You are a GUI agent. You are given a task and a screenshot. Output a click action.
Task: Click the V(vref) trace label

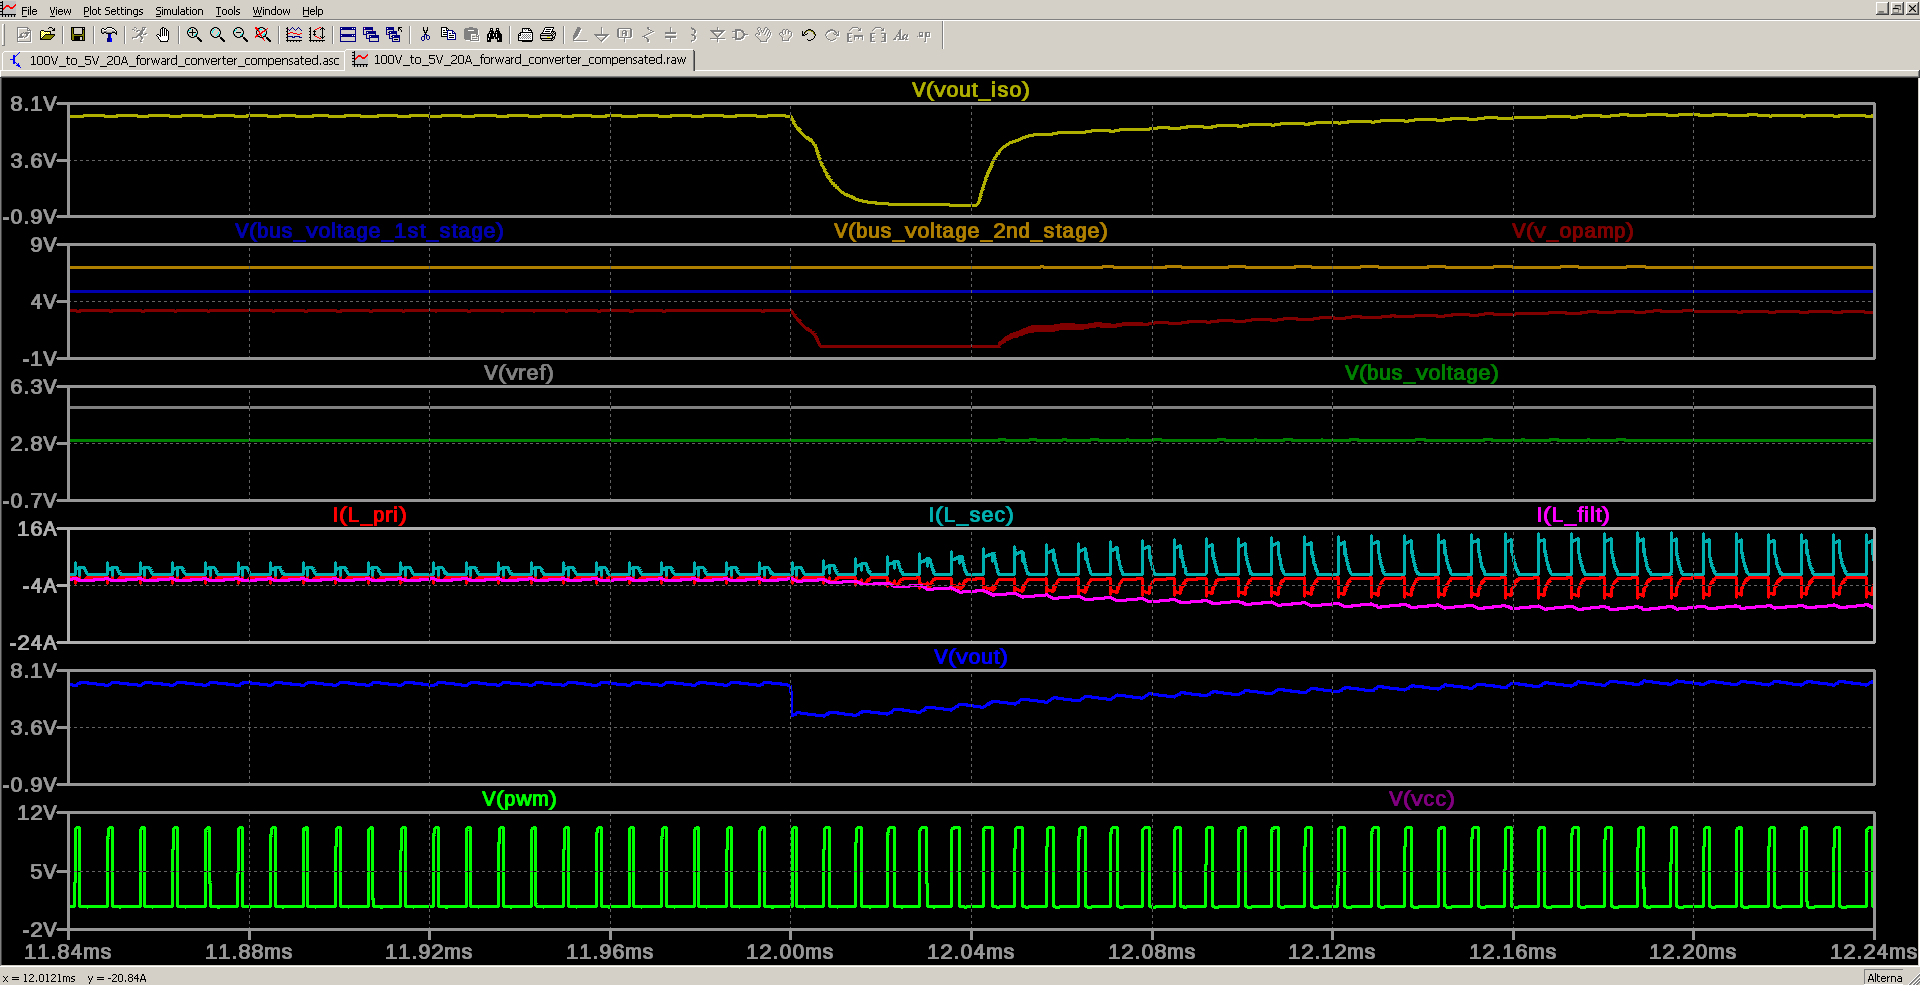click(518, 373)
